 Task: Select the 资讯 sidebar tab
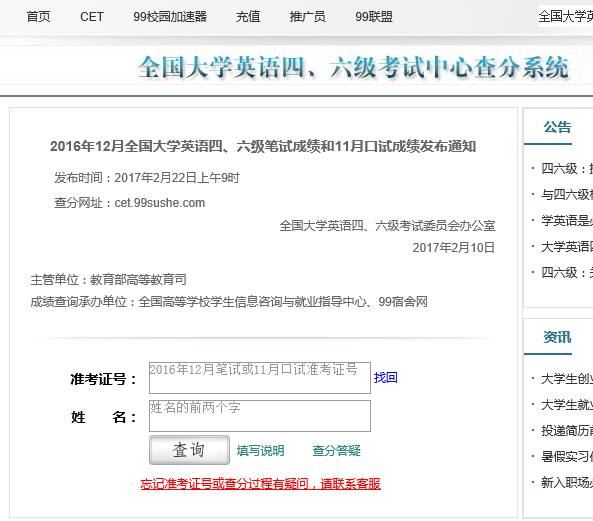pos(557,337)
